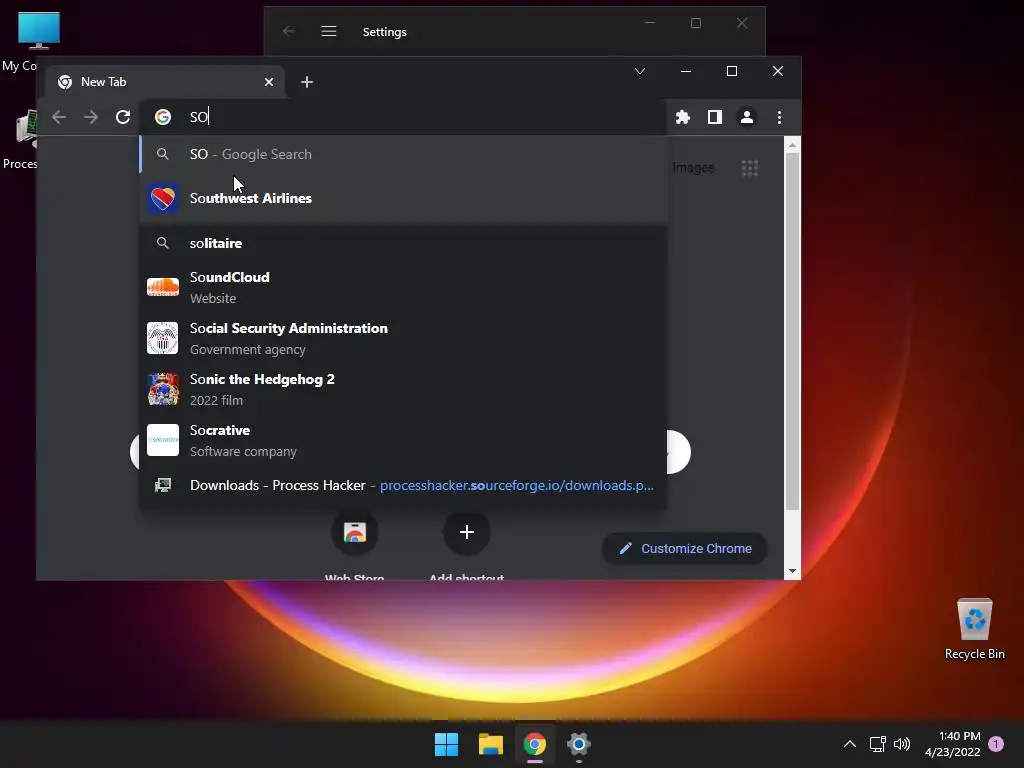Open the Windows Start button
1024x768 pixels.
coord(447,744)
